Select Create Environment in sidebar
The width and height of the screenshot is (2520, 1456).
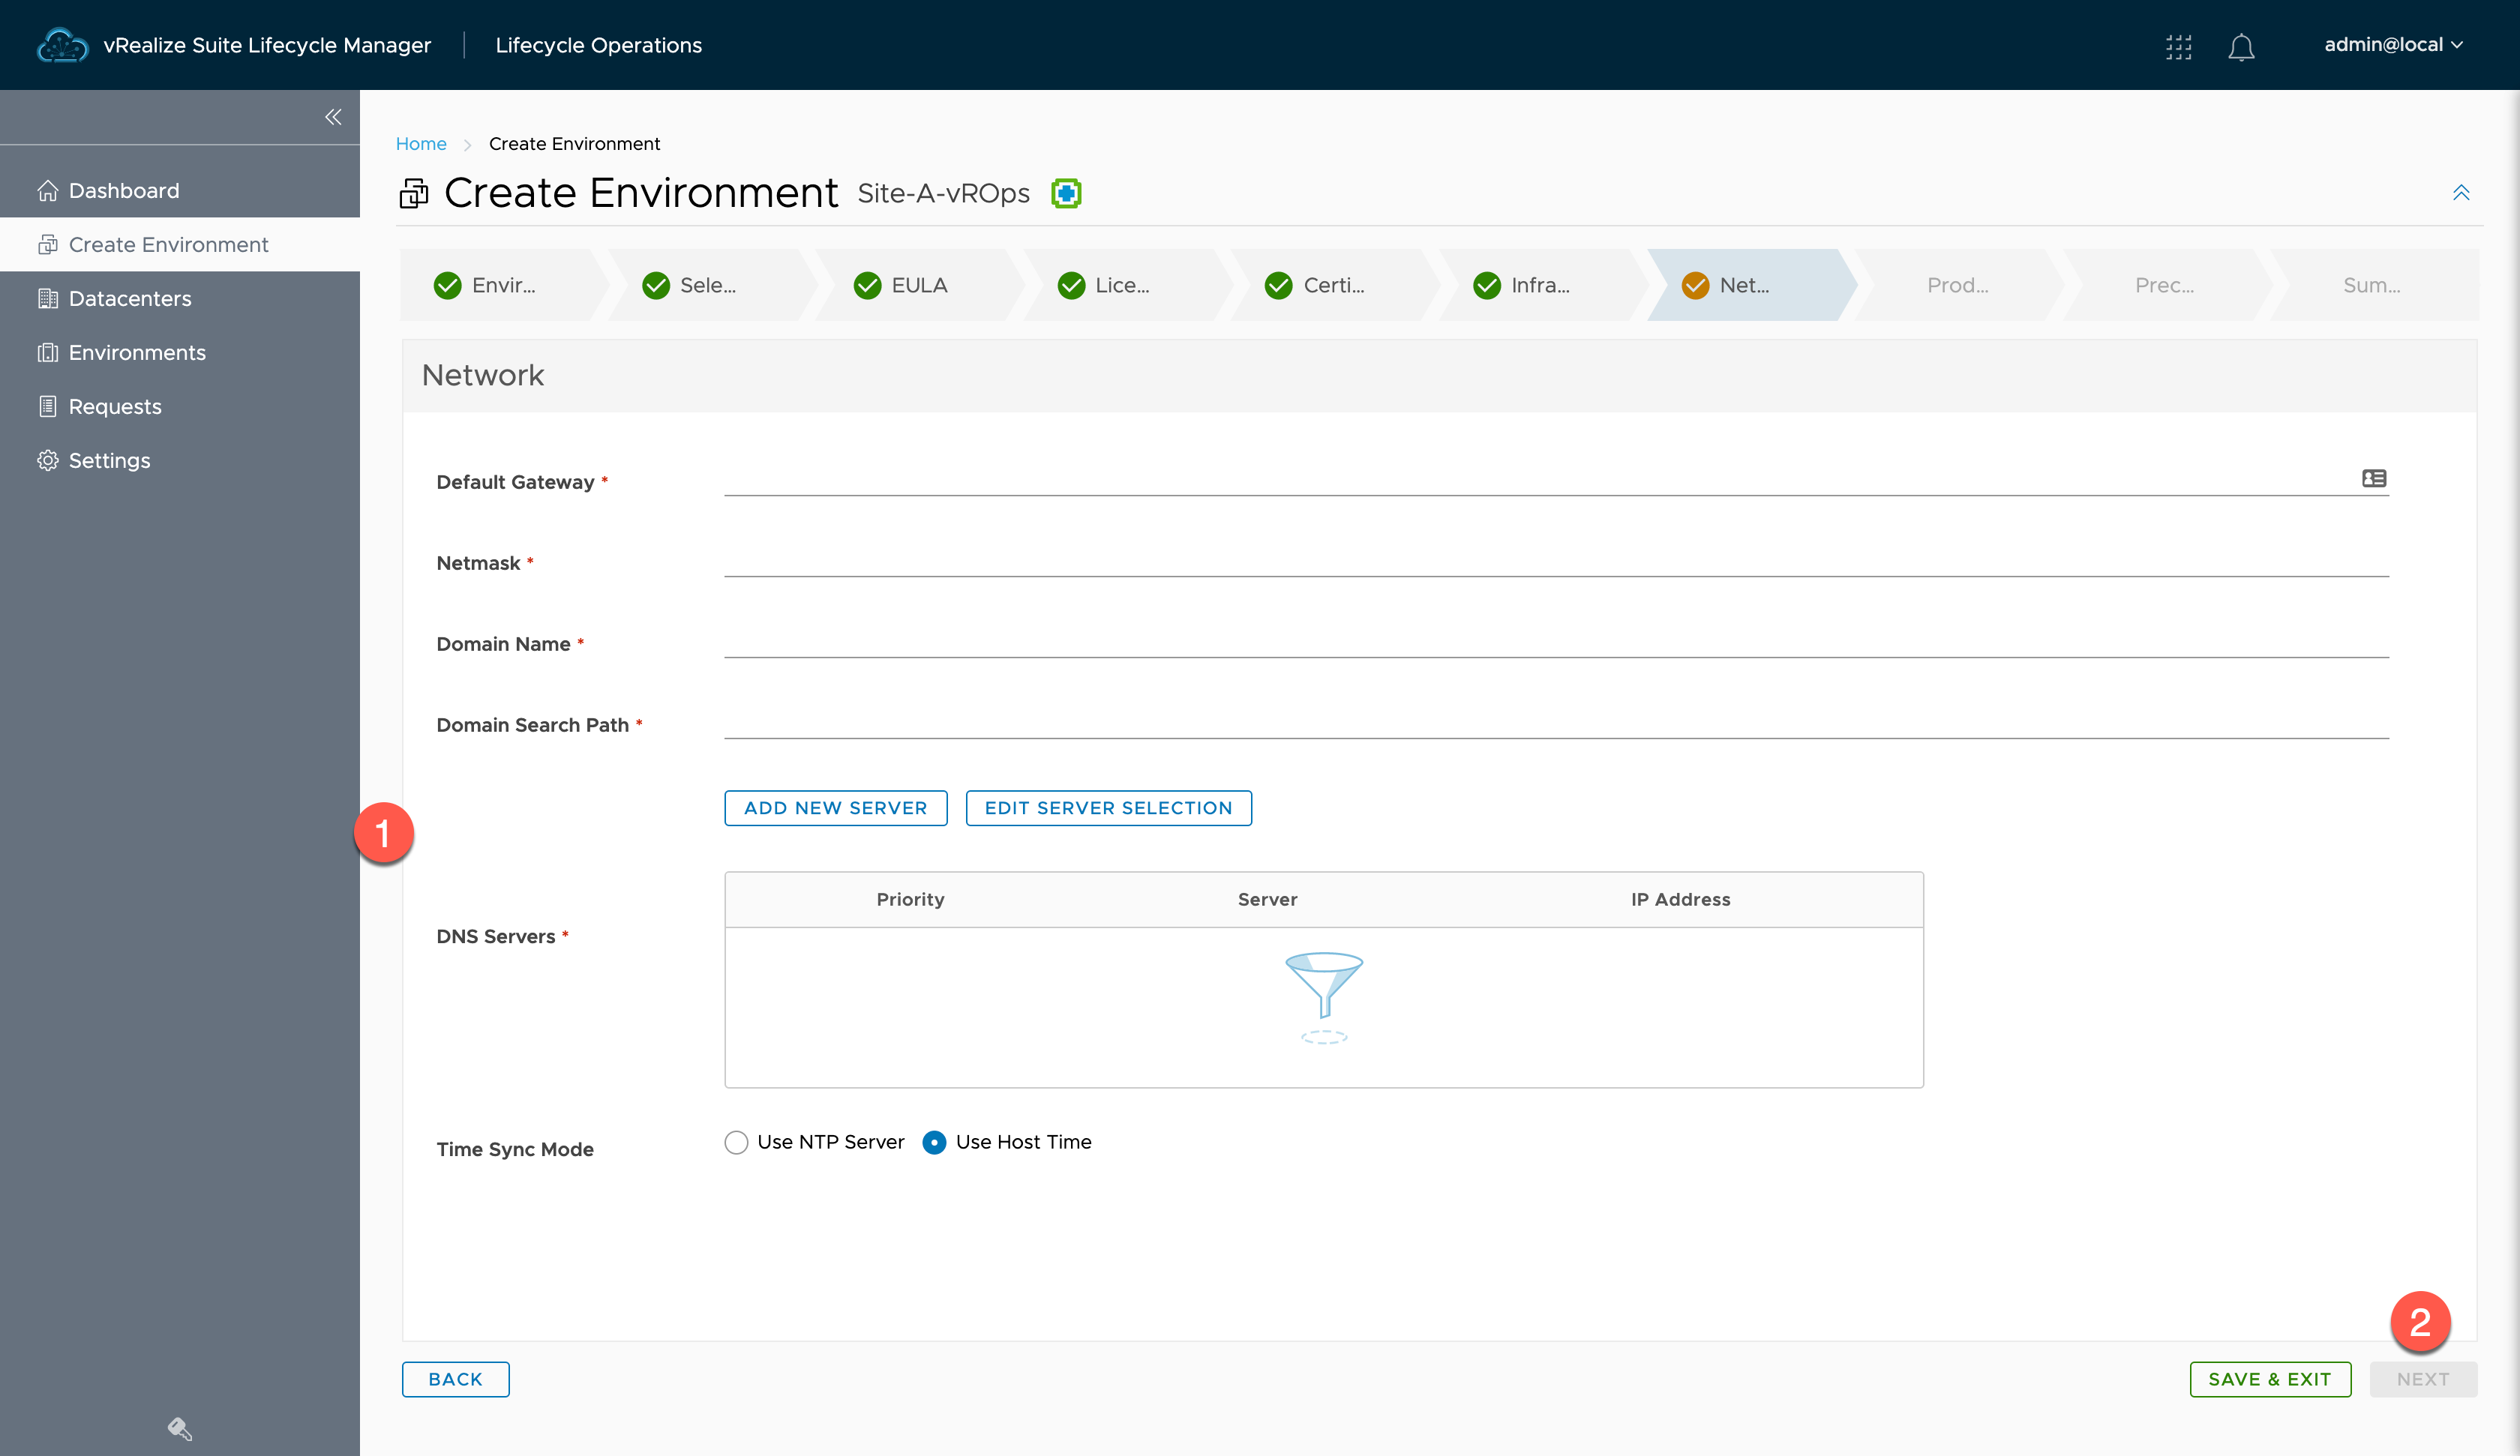180,244
